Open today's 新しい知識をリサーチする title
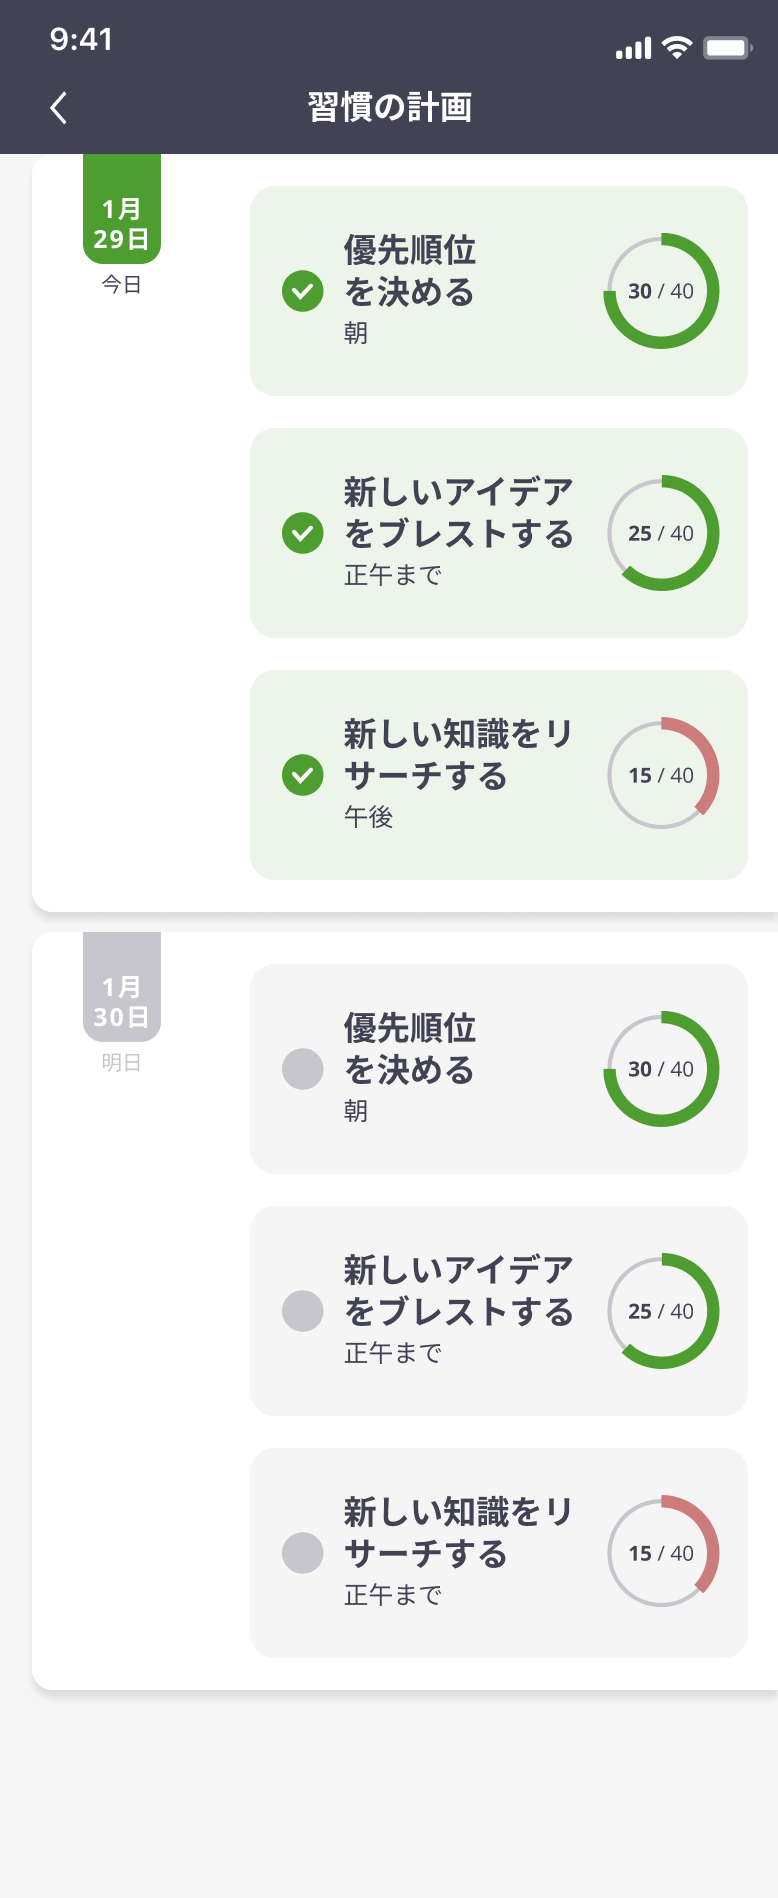Image resolution: width=778 pixels, height=1898 pixels. click(457, 755)
